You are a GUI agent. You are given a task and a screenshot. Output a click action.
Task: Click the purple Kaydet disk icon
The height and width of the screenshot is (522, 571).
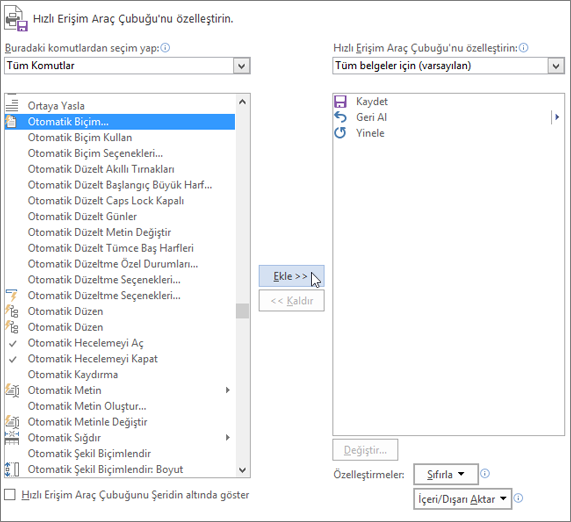[340, 101]
